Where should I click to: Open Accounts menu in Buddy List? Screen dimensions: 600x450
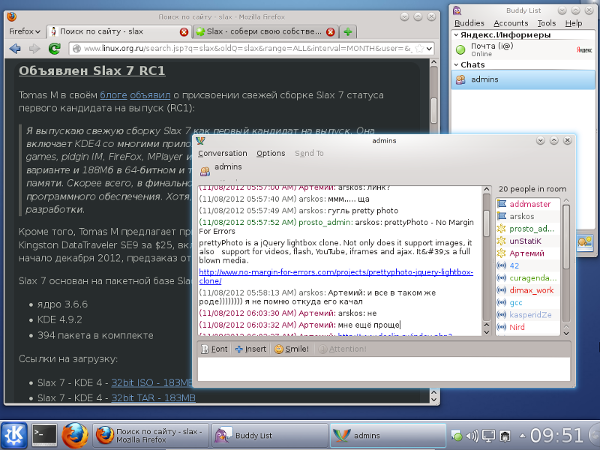tap(511, 23)
